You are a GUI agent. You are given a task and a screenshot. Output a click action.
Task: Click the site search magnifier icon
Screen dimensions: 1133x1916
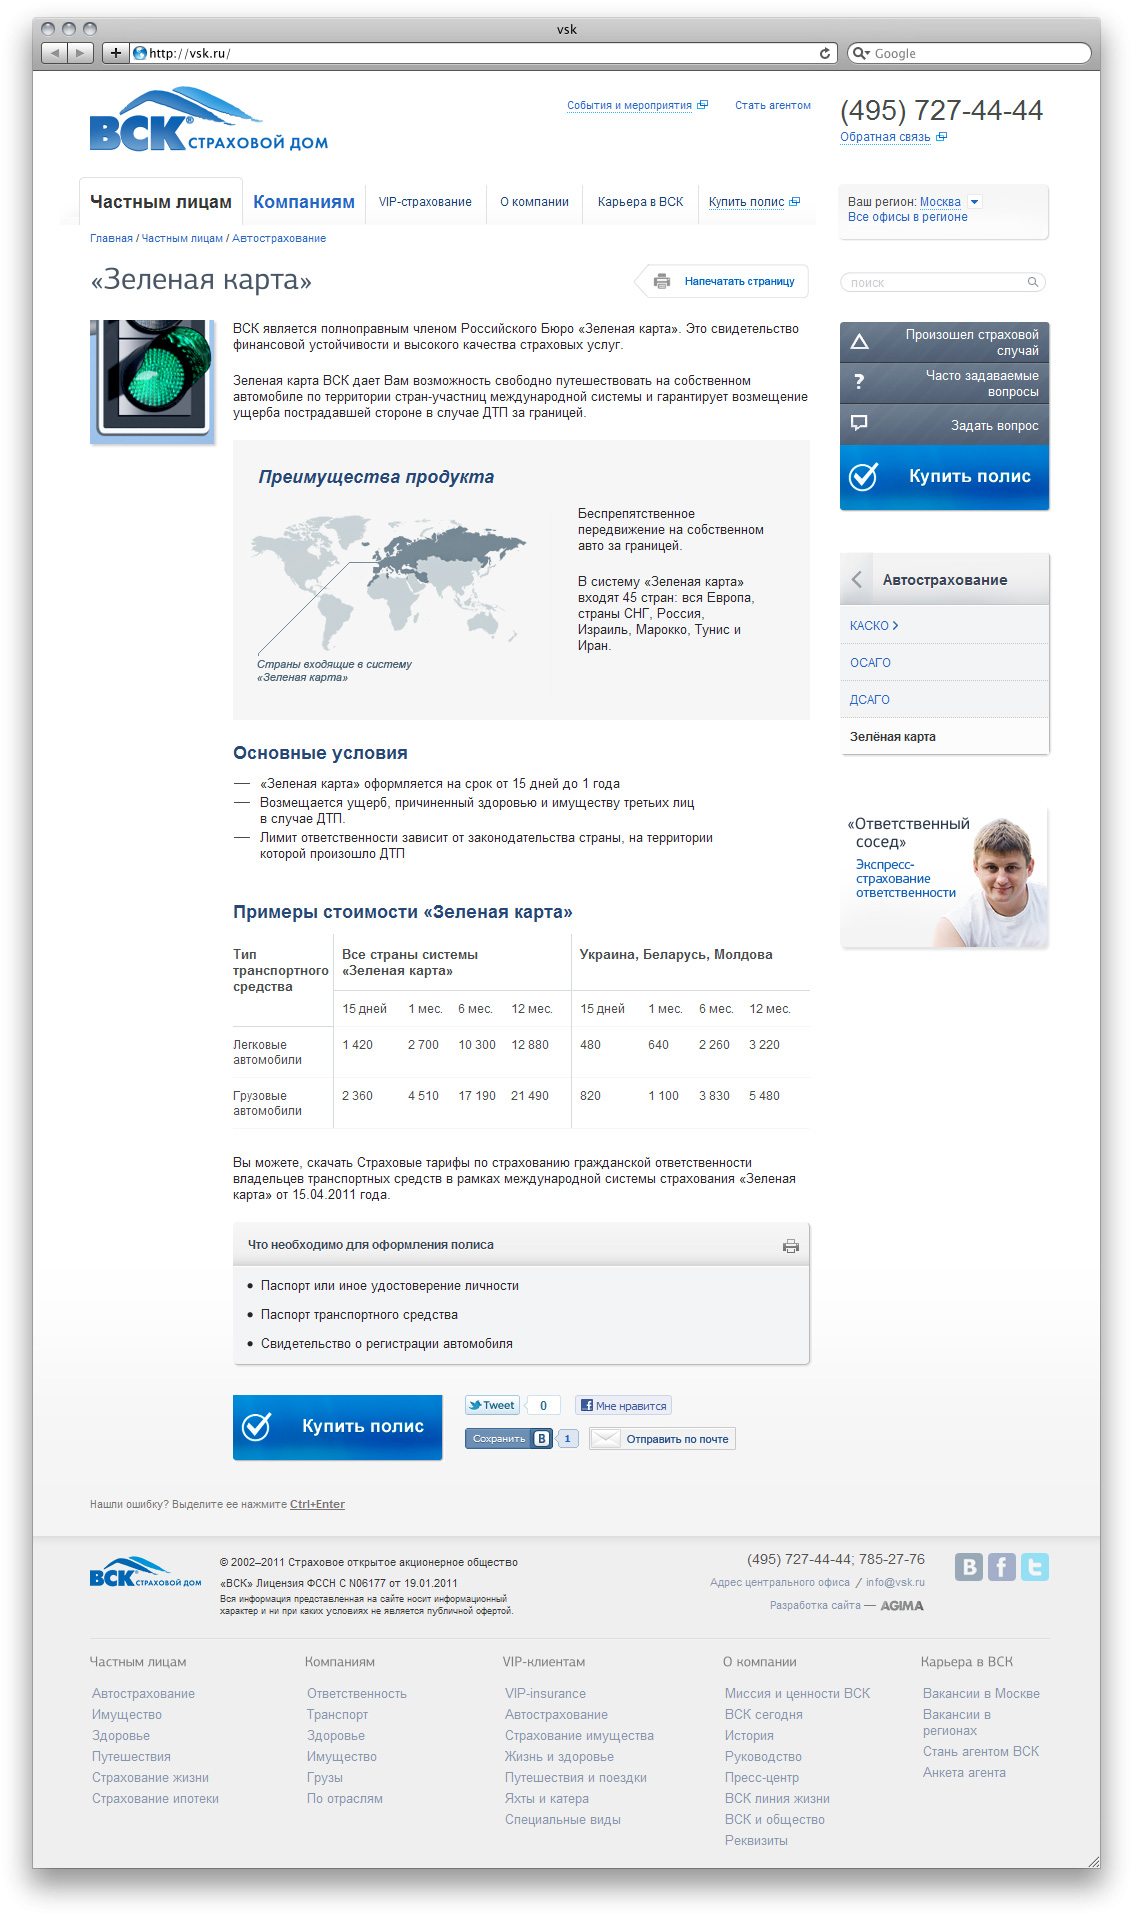point(1033,282)
